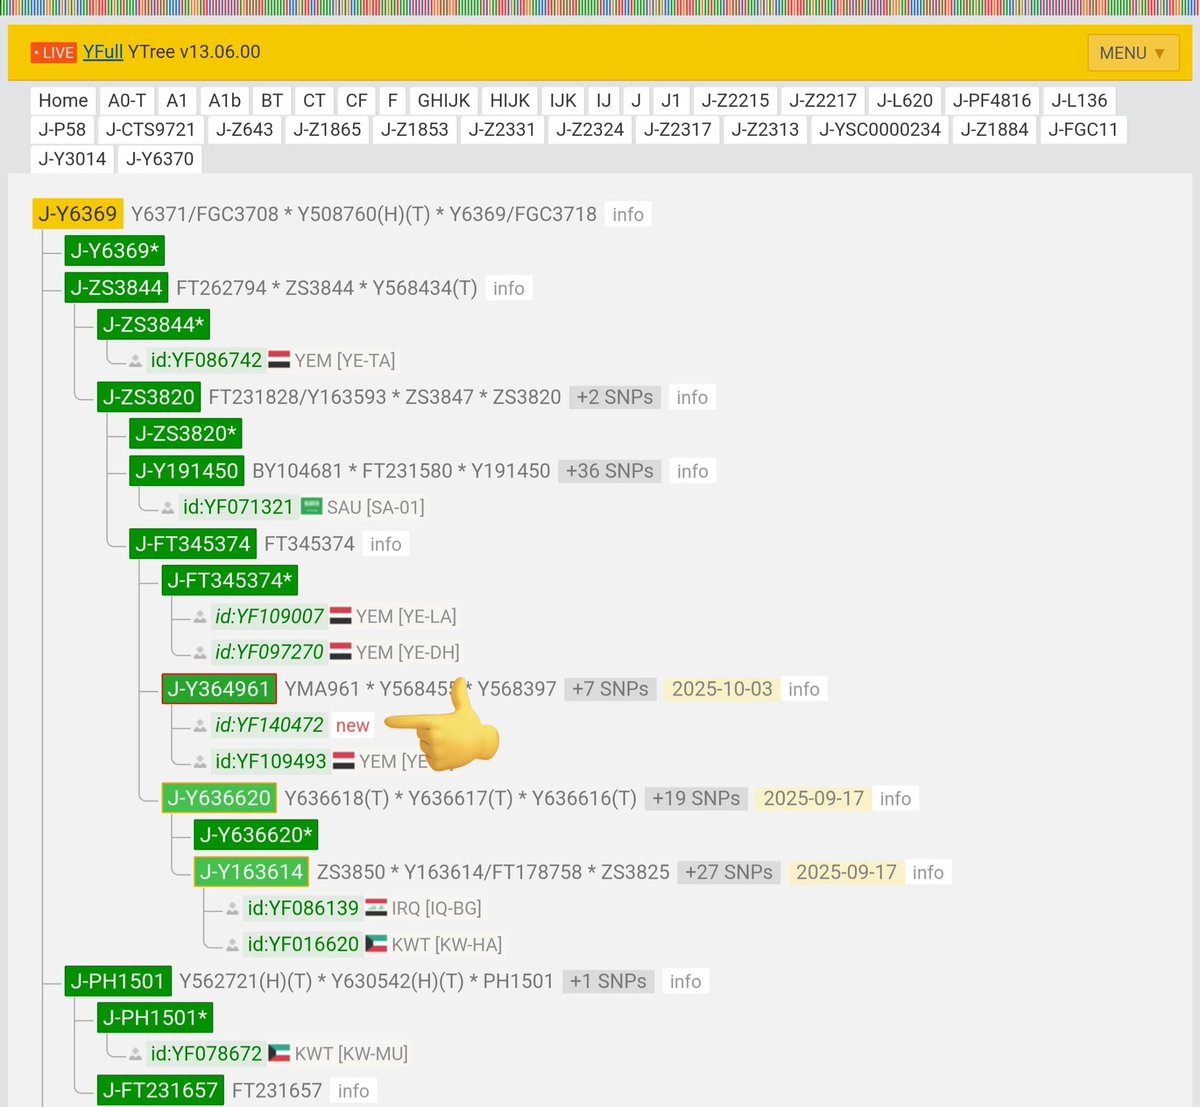
Task: Expand +27 SNPs for J-Y163614
Action: pos(729,872)
